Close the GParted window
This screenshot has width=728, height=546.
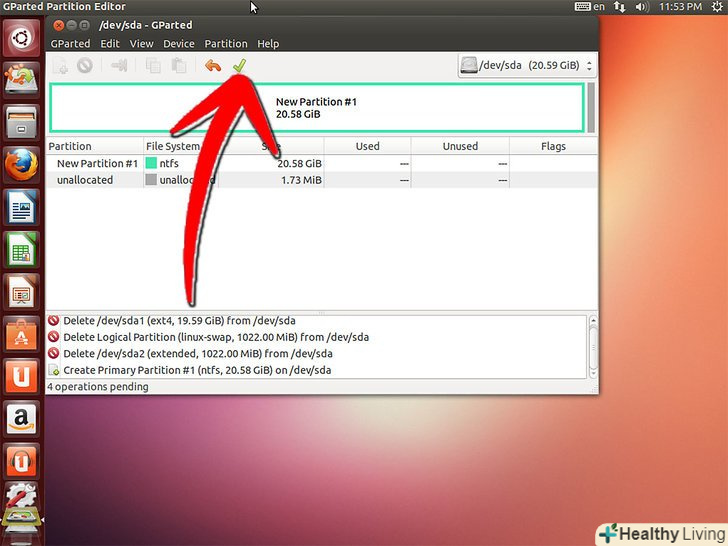(x=58, y=25)
